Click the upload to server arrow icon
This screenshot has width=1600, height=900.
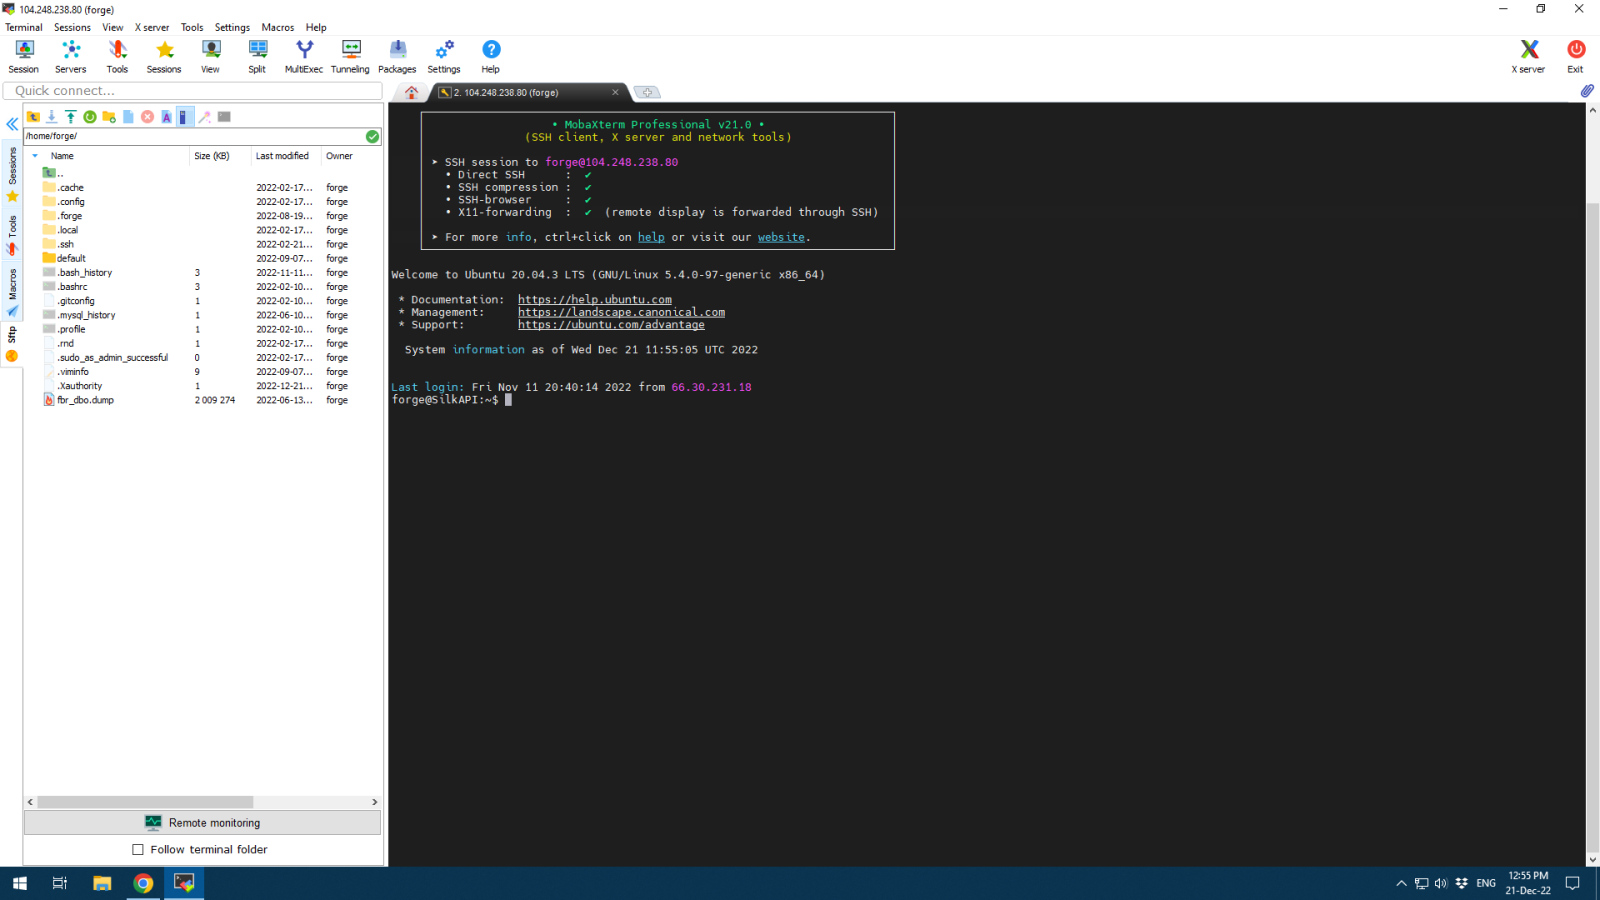point(71,117)
